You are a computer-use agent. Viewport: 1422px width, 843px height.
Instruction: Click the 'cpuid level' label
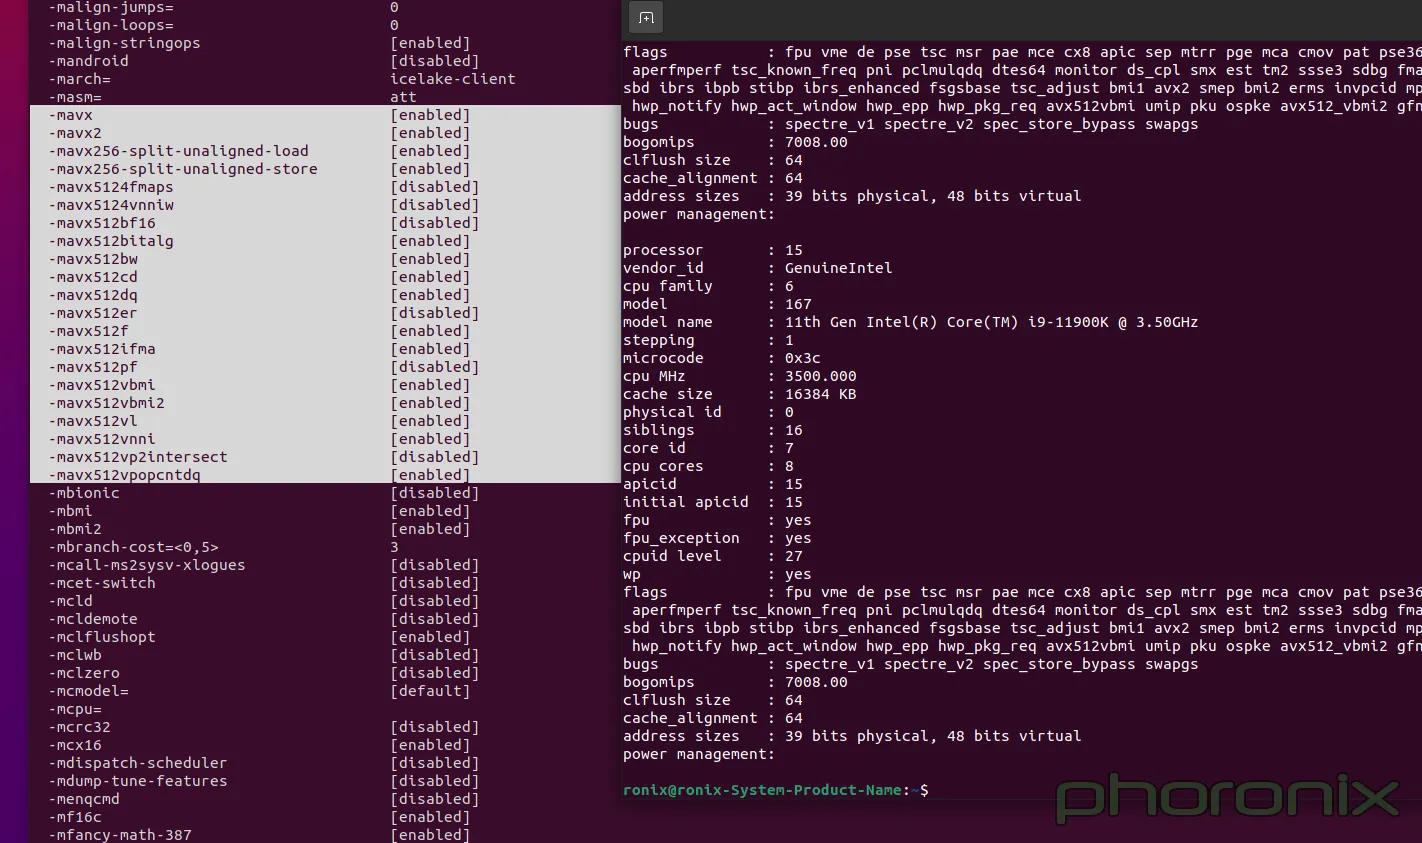pyautogui.click(x=672, y=556)
